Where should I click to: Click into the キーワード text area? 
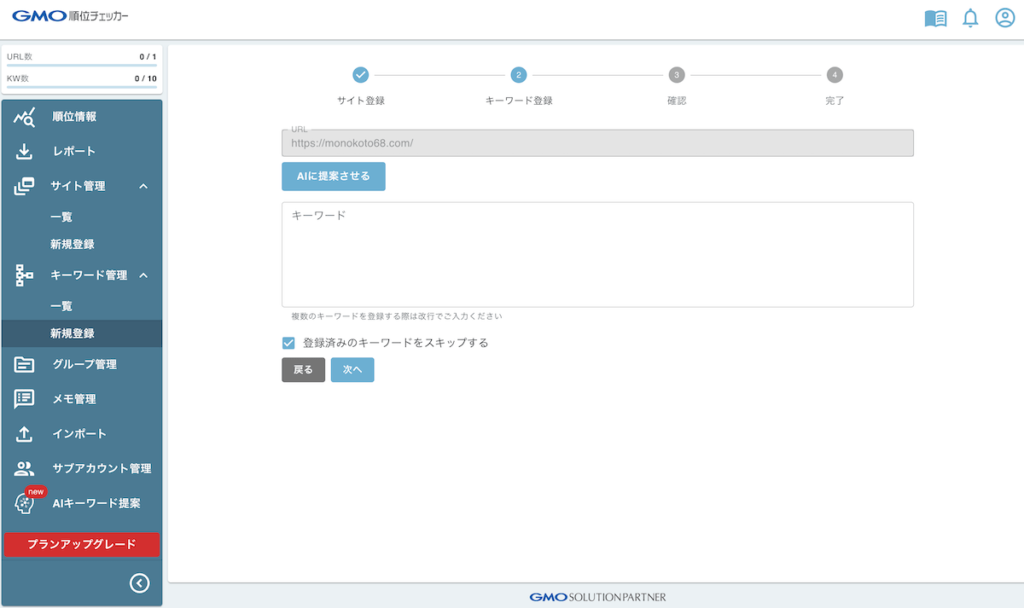597,255
